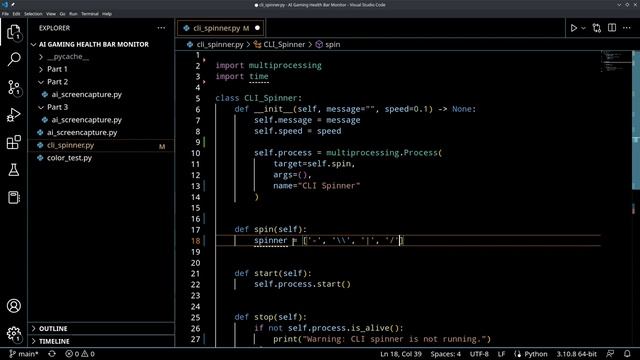Open Explorer Views and More Actions ellipsis
This screenshot has height=360, width=640.
[x=161, y=28]
